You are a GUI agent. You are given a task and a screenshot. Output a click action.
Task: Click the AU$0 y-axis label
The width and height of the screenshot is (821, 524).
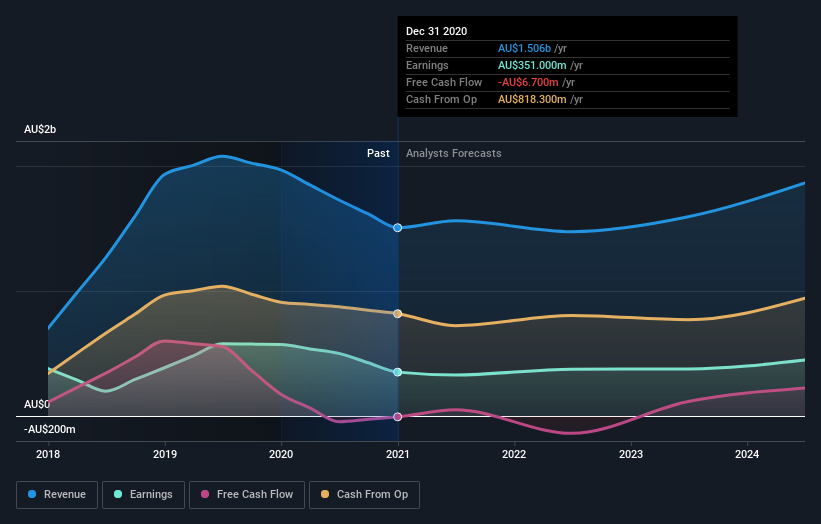pyautogui.click(x=37, y=404)
